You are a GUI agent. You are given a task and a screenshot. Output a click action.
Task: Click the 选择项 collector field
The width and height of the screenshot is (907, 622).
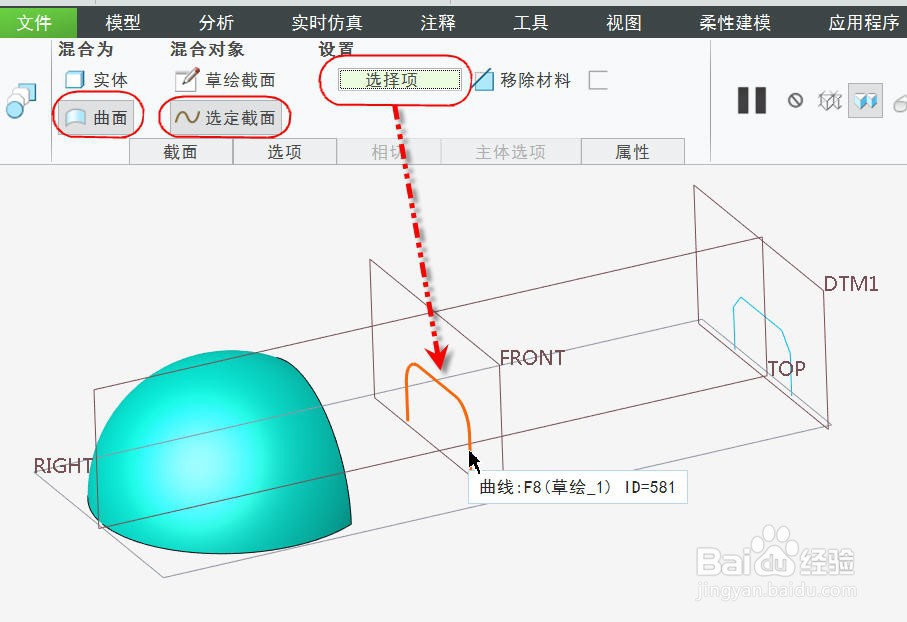click(400, 80)
